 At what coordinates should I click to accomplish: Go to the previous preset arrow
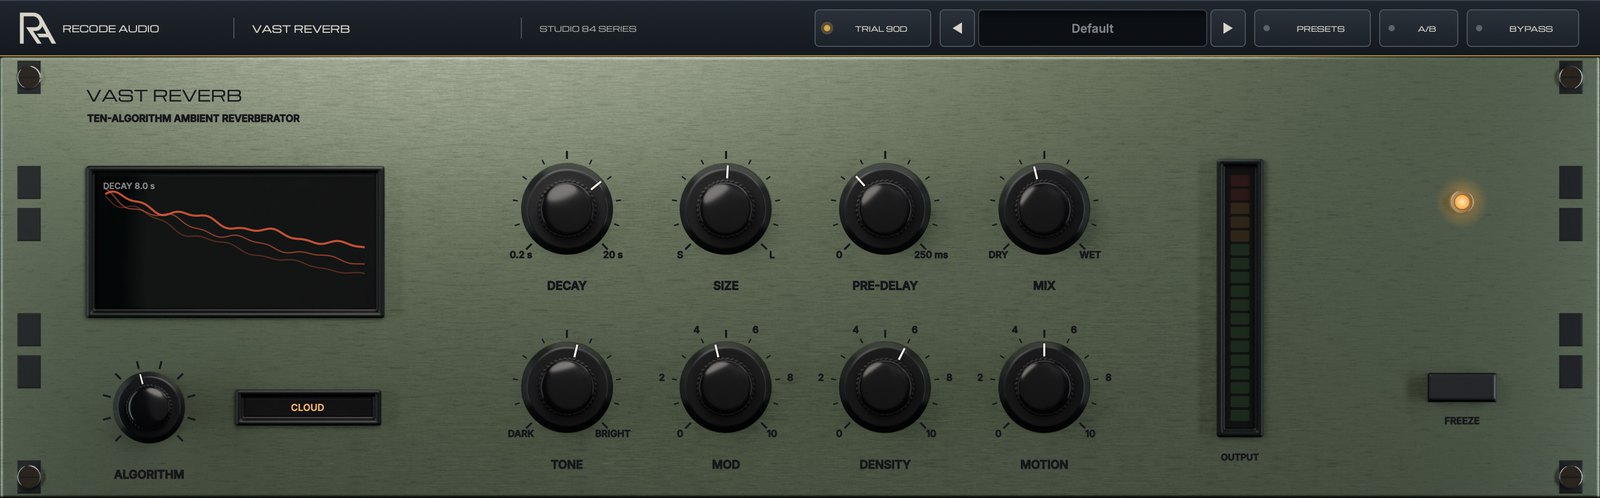click(x=957, y=28)
